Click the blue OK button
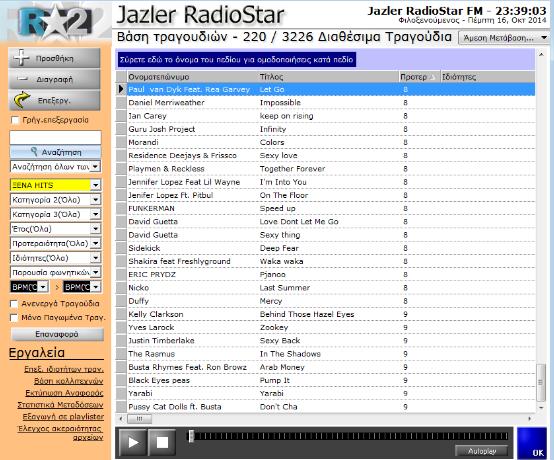Viewport: 554px width, 460px height. [532, 443]
